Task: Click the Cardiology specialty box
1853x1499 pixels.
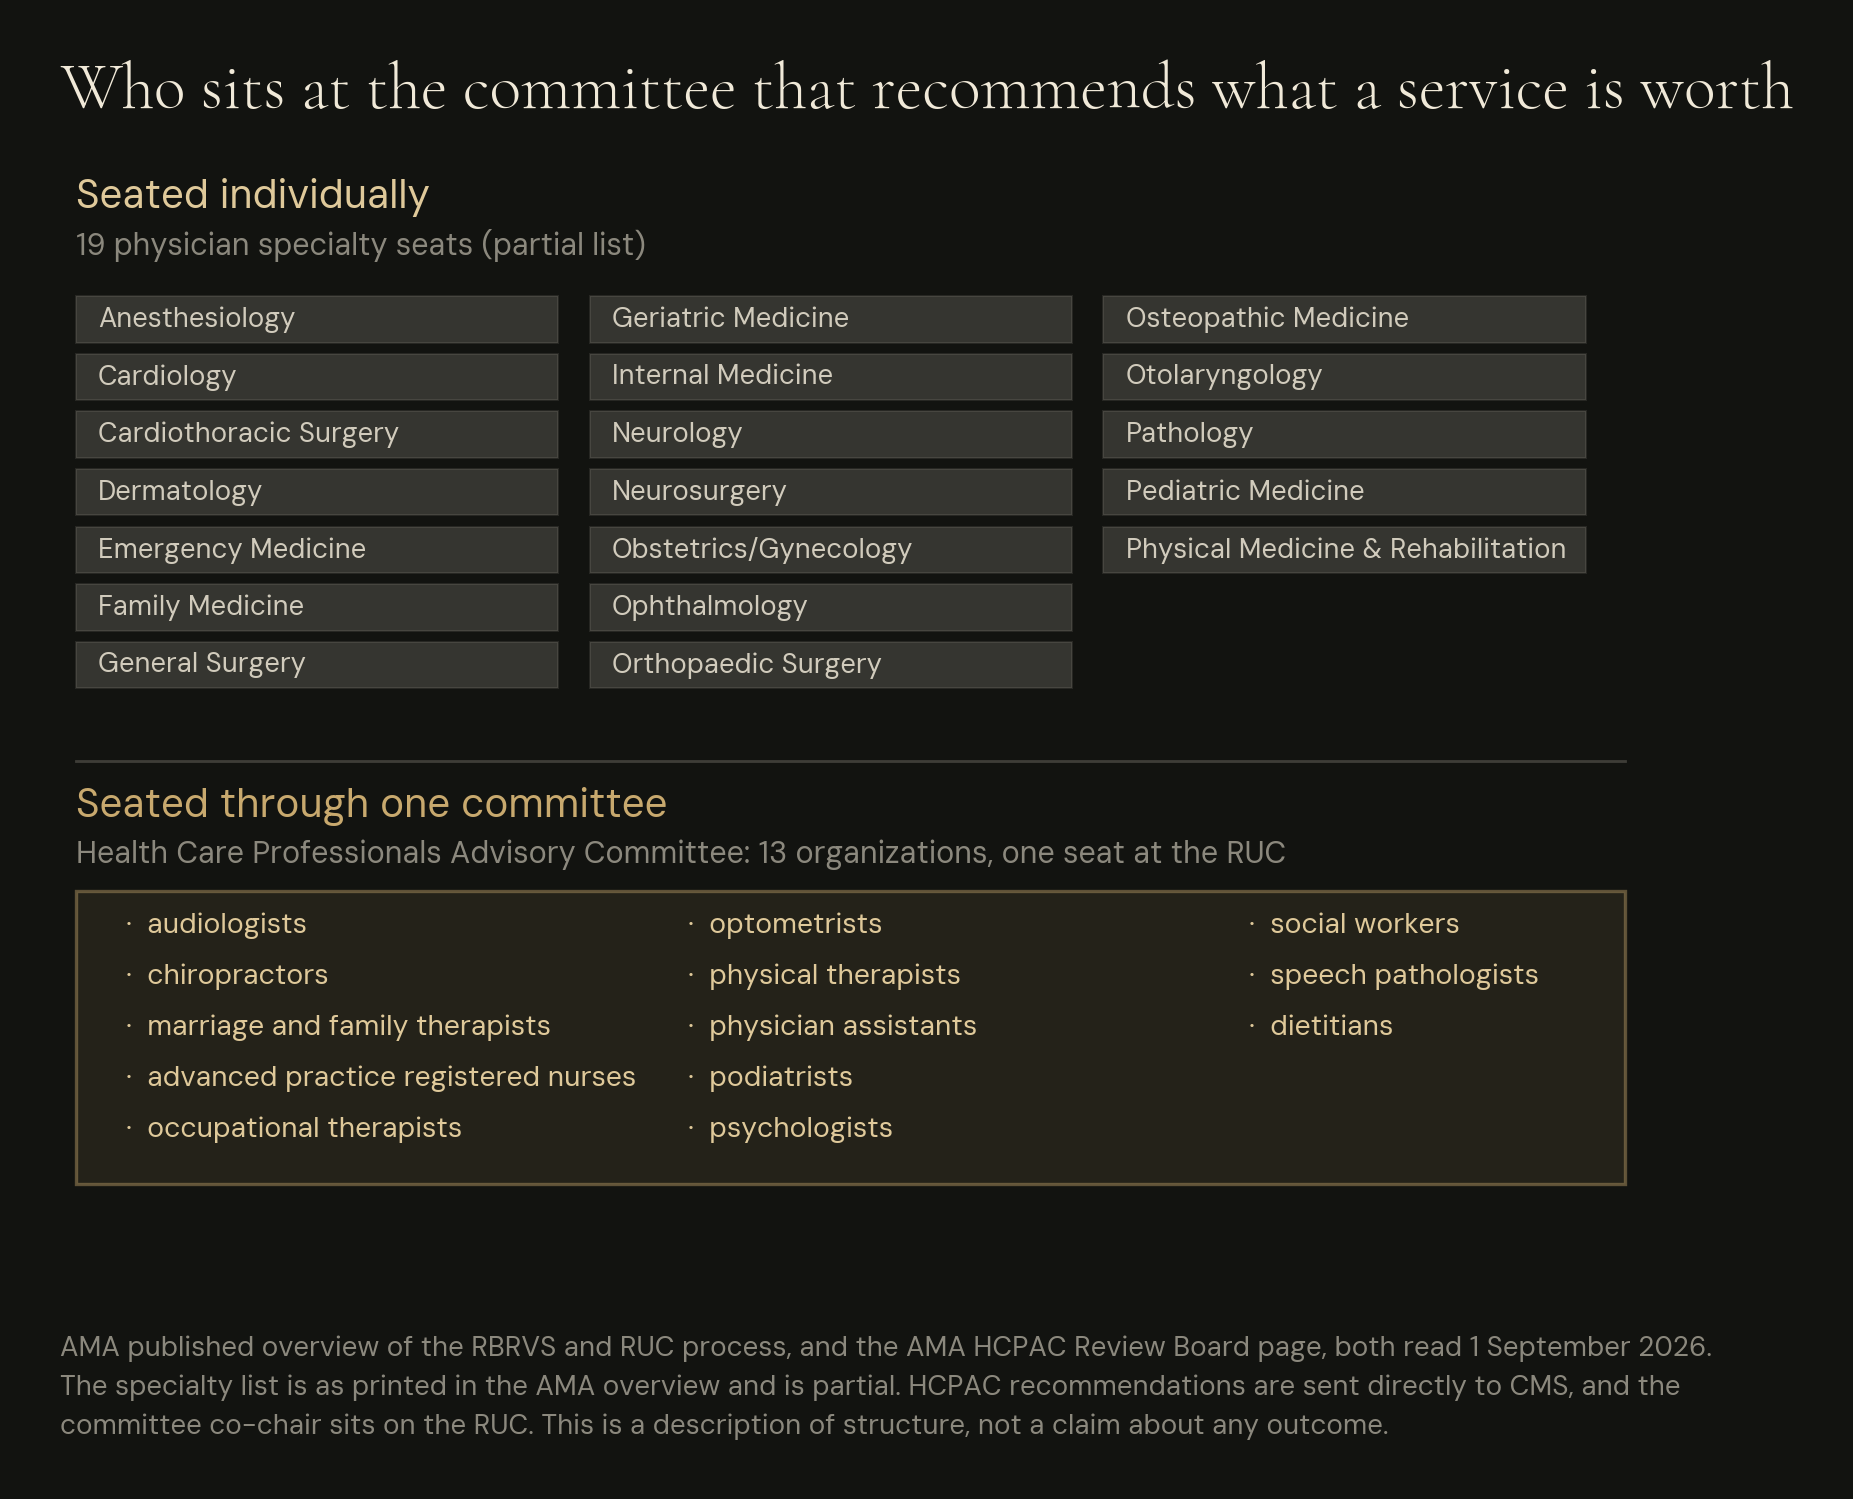Action: click(x=316, y=377)
